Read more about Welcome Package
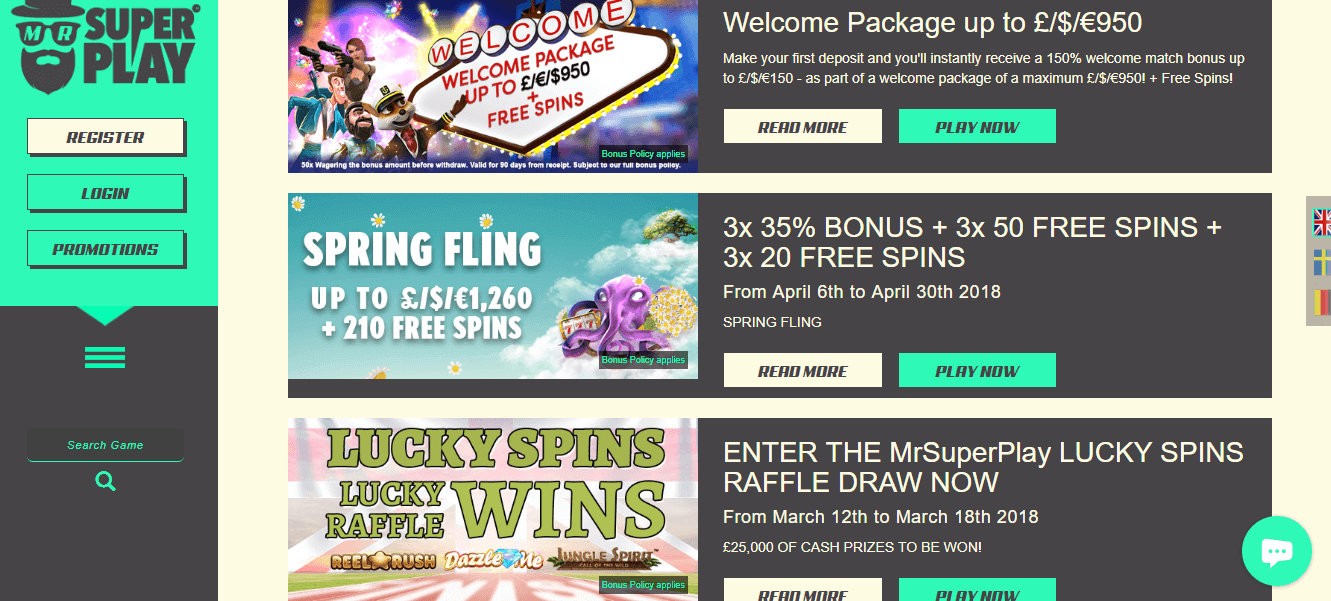 point(803,127)
